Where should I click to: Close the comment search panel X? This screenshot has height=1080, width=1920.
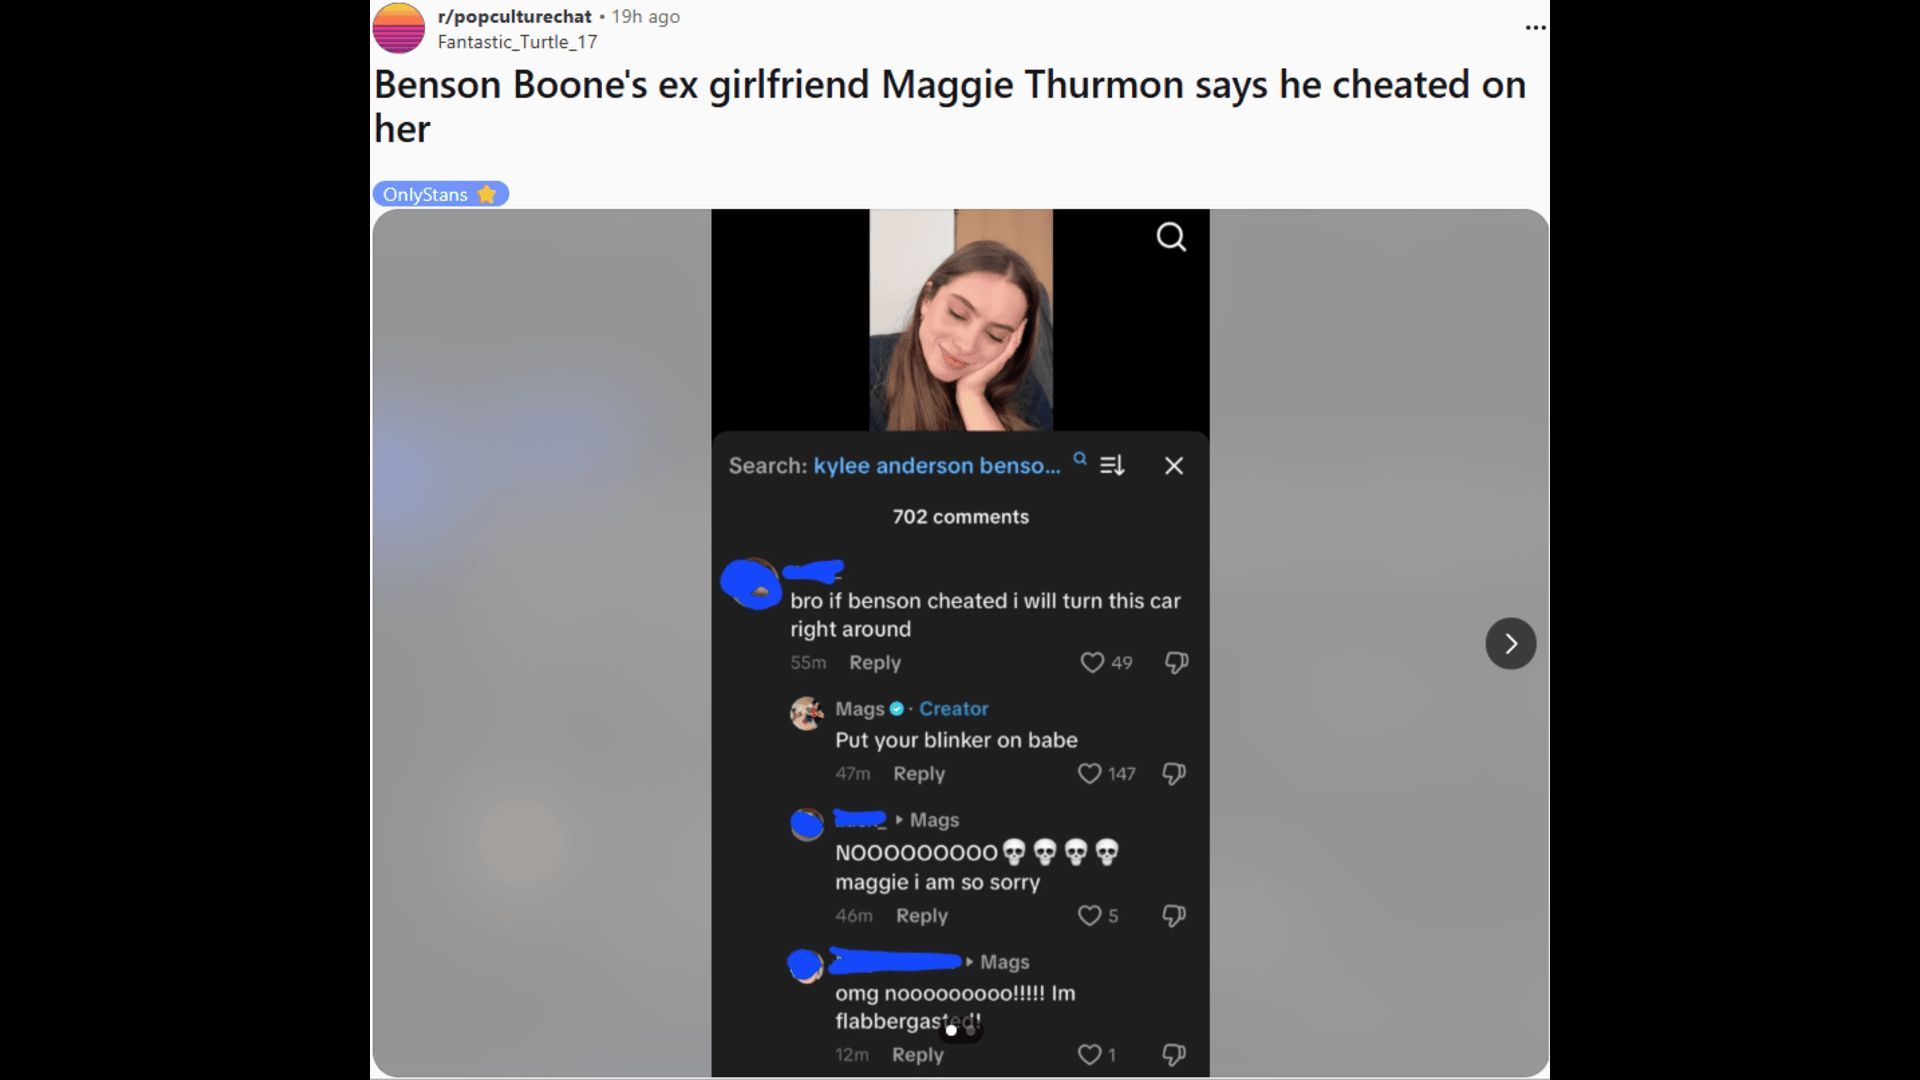click(x=1174, y=466)
